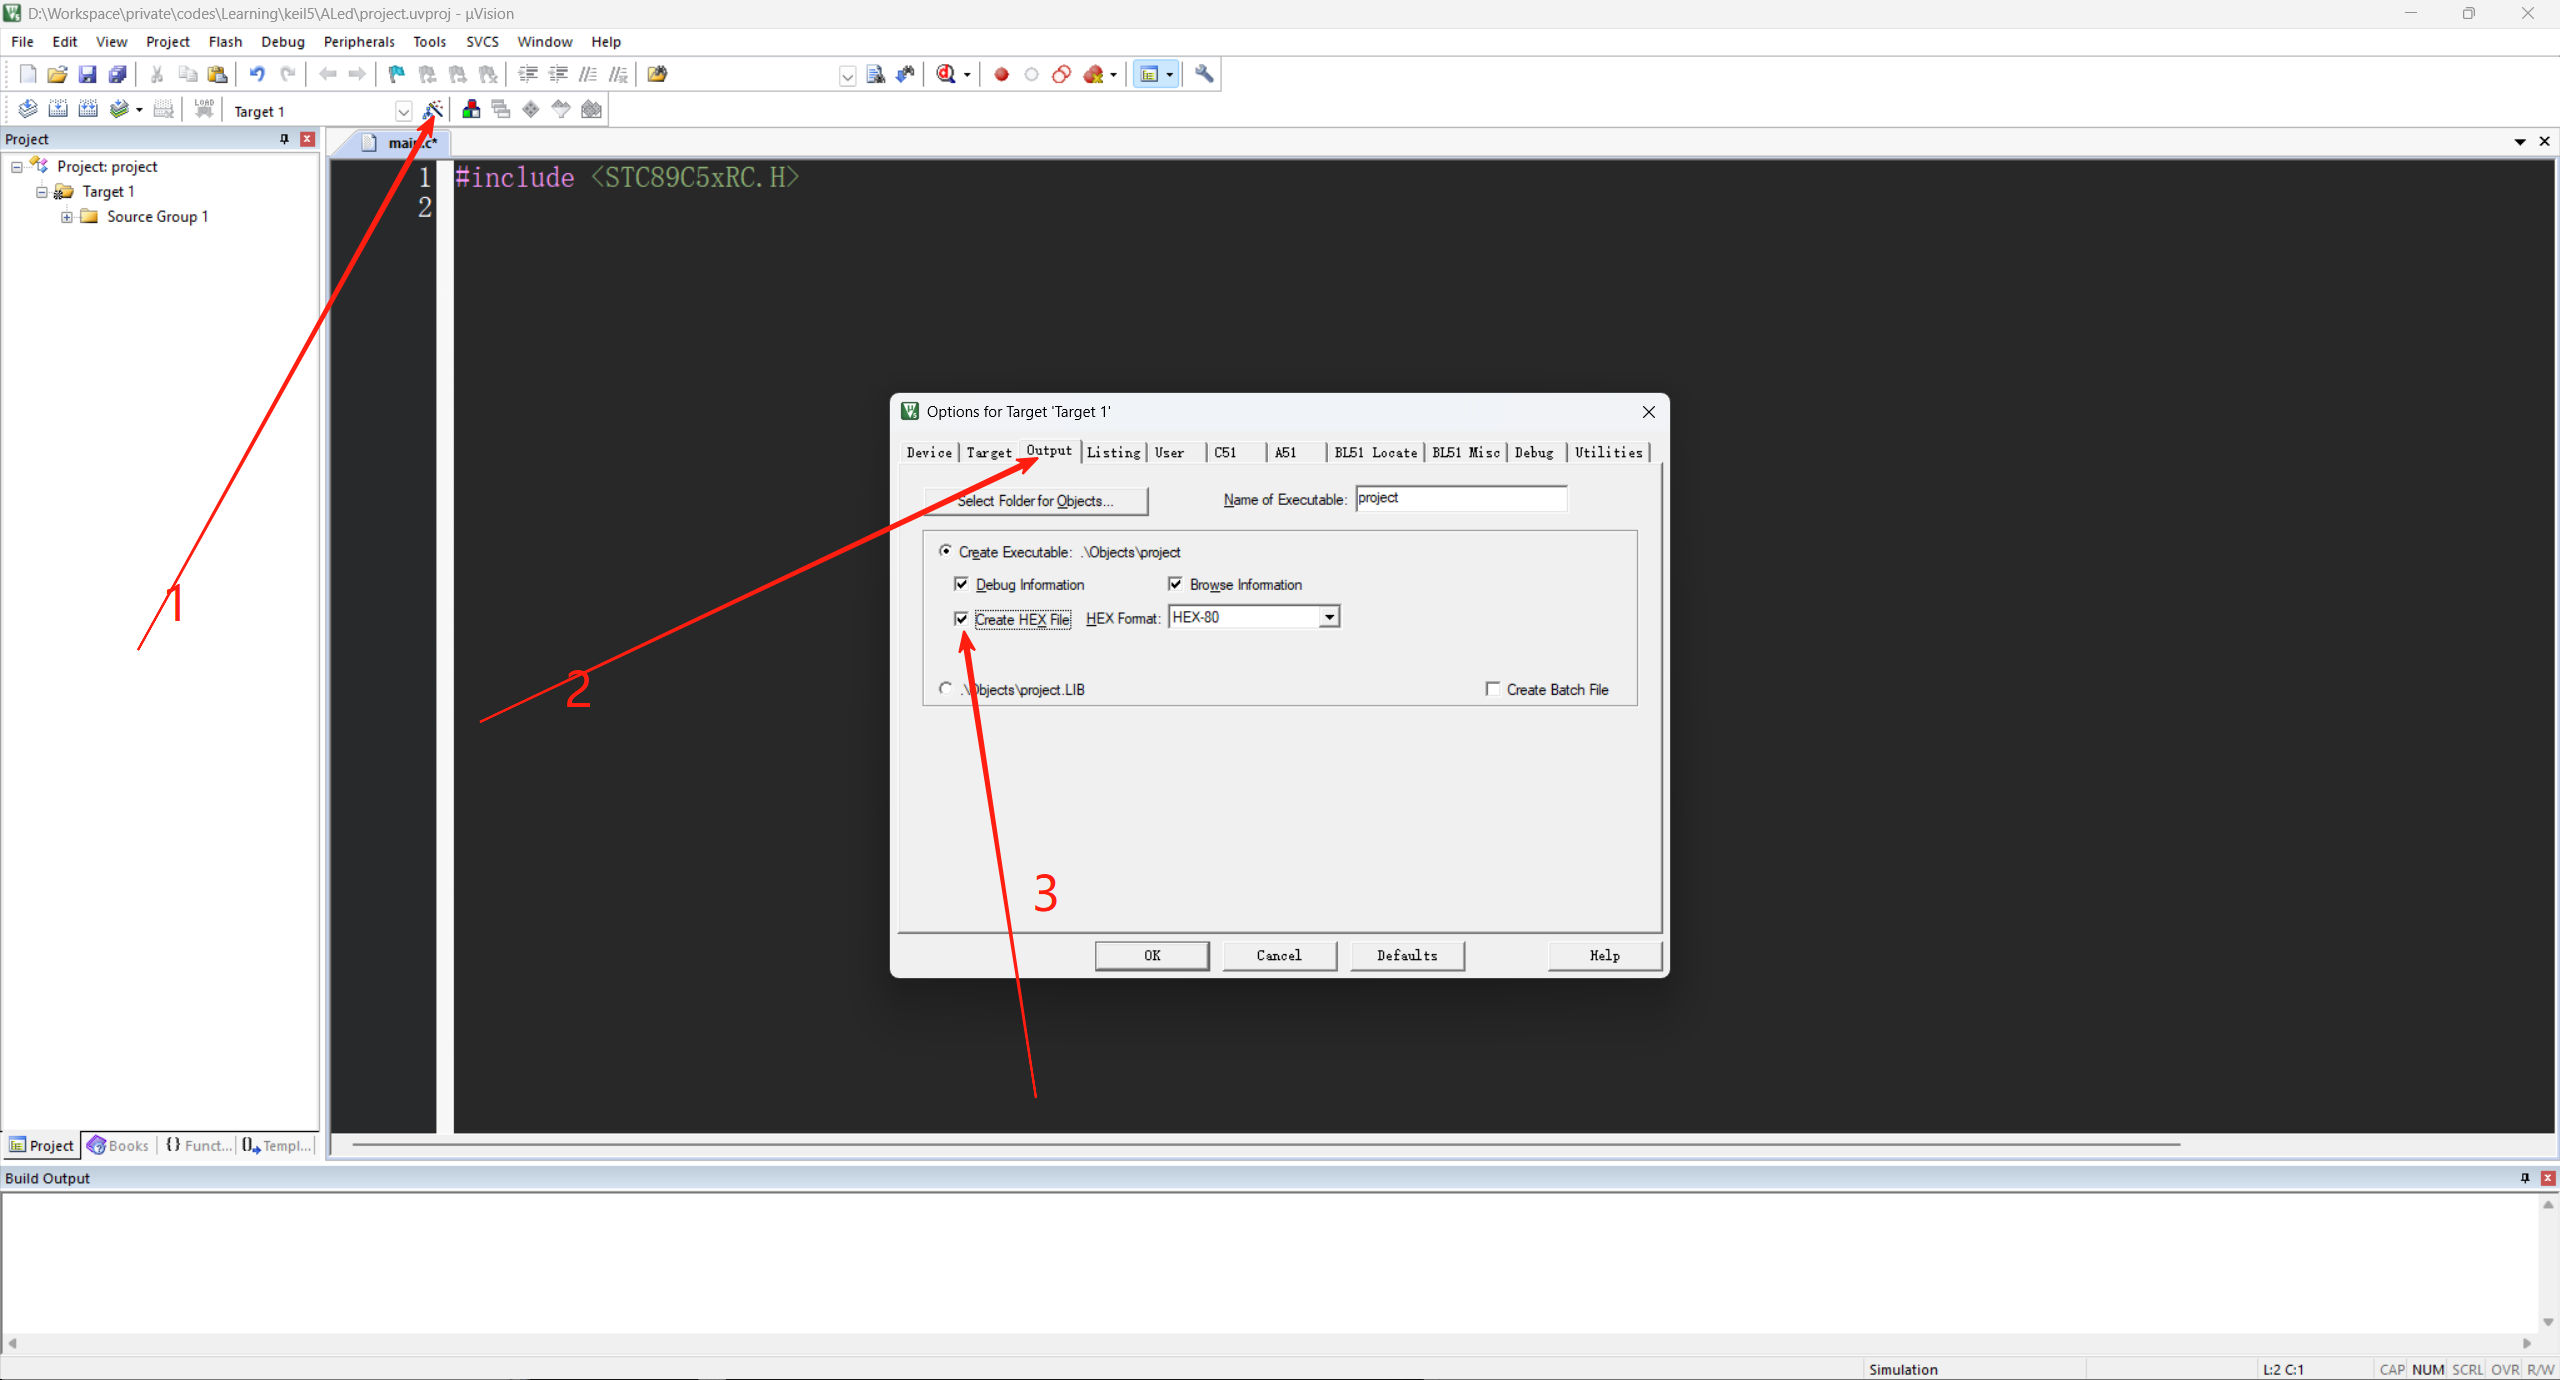Insert breakpoint with red dot icon
Image resolution: width=2560 pixels, height=1380 pixels.
1001,74
